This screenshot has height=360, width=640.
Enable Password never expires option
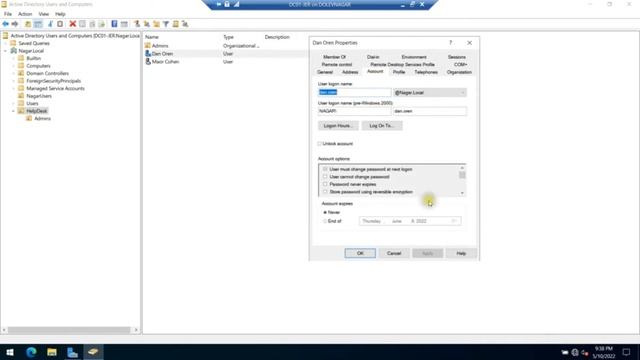(x=325, y=184)
